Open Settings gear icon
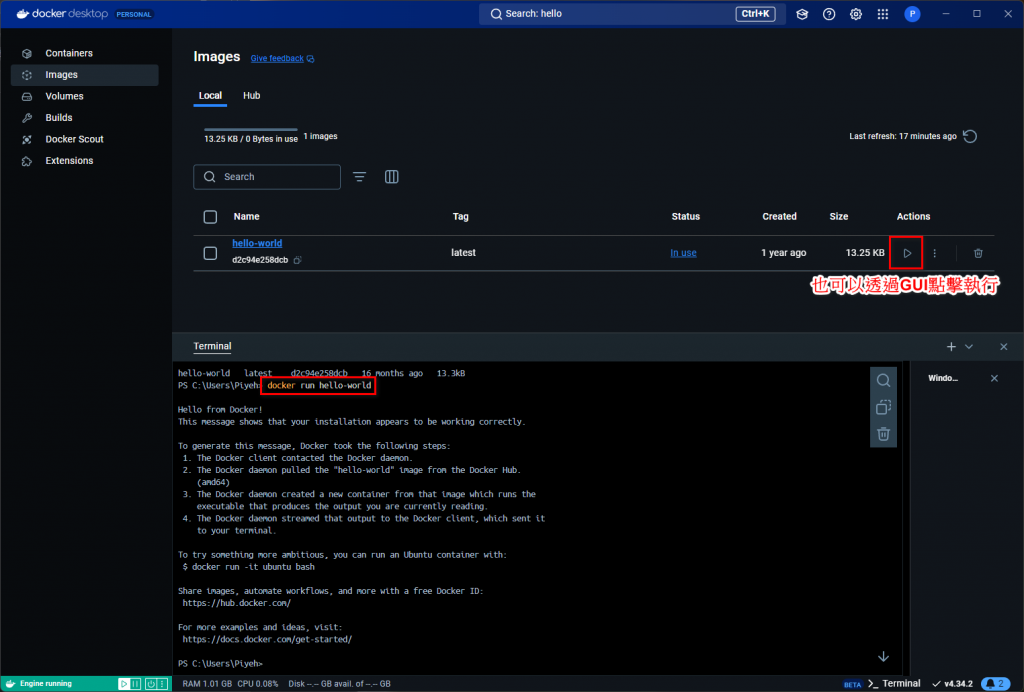1024x692 pixels. pyautogui.click(x=856, y=14)
